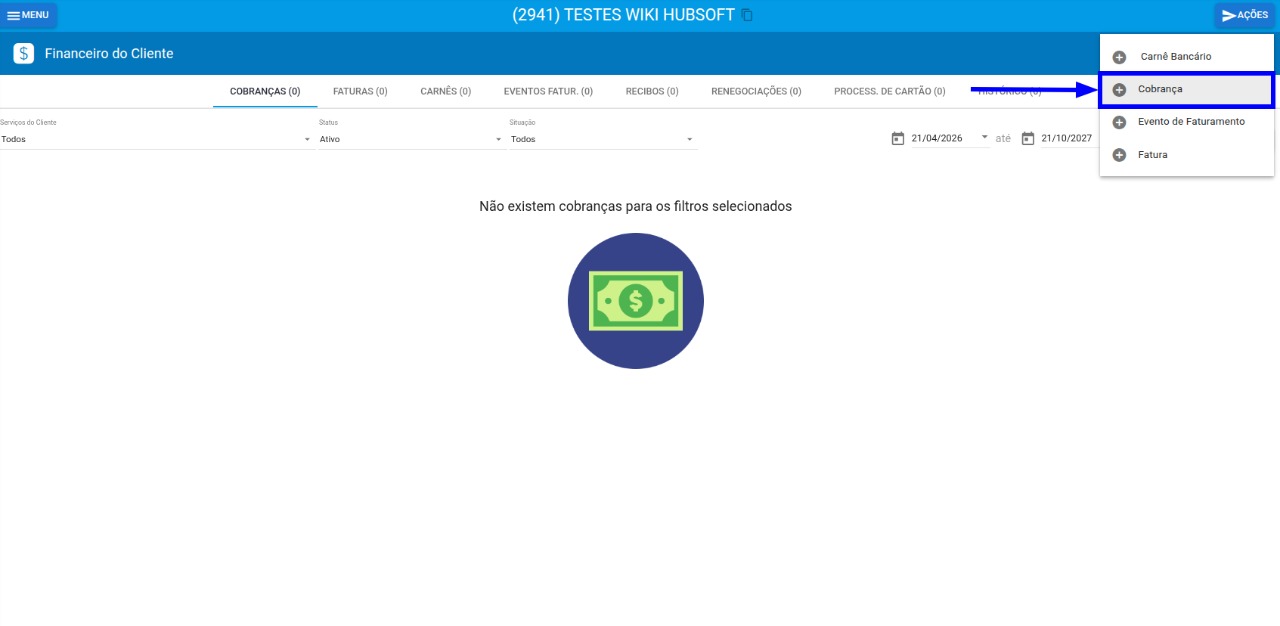Choose Evento de Faturamento from actions menu

click(x=1187, y=122)
